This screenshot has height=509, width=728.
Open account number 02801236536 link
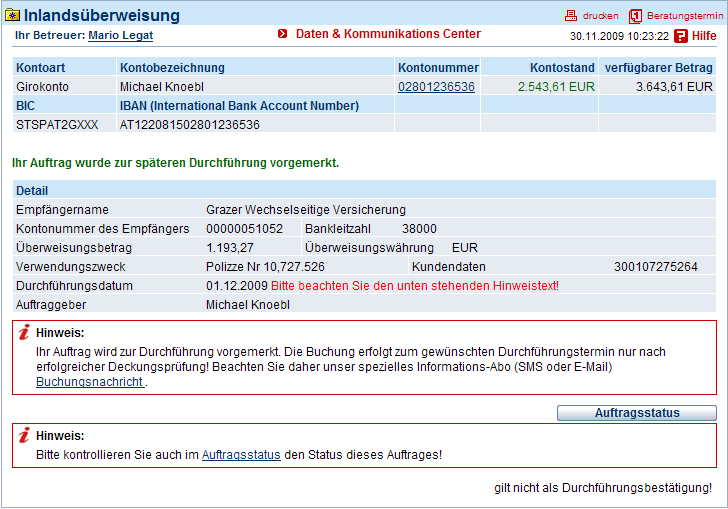pos(436,87)
